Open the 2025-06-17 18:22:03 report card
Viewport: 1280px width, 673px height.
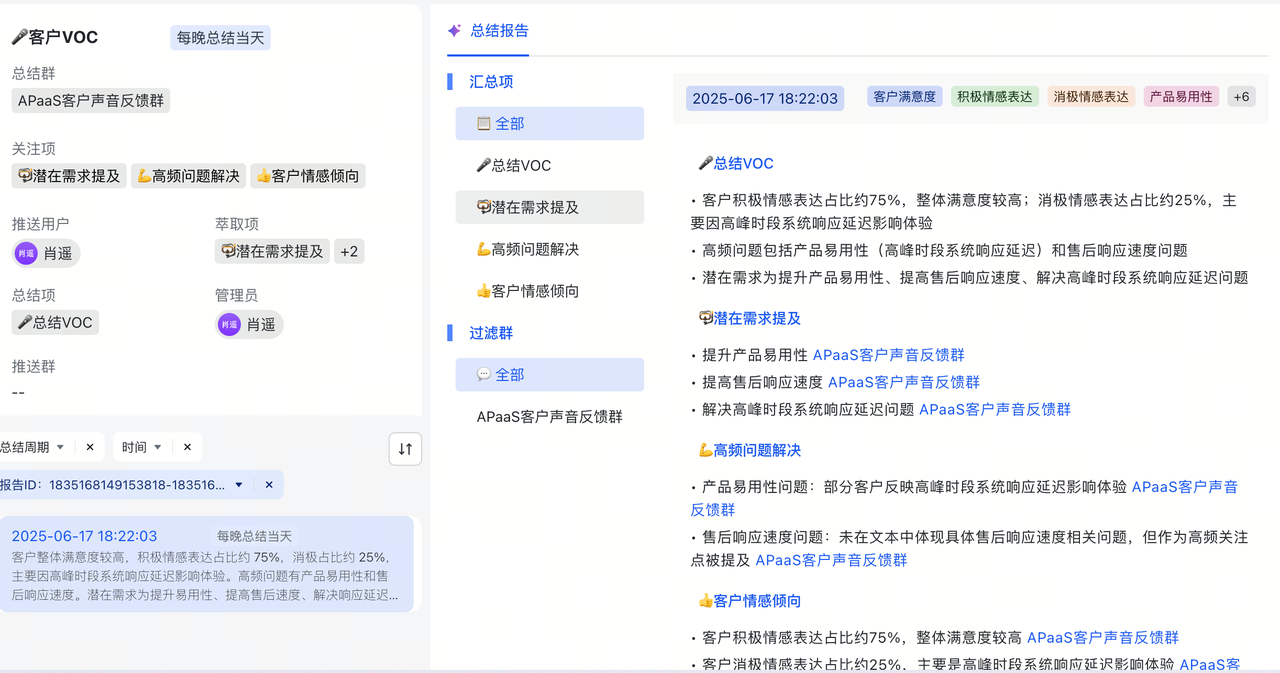coord(205,564)
